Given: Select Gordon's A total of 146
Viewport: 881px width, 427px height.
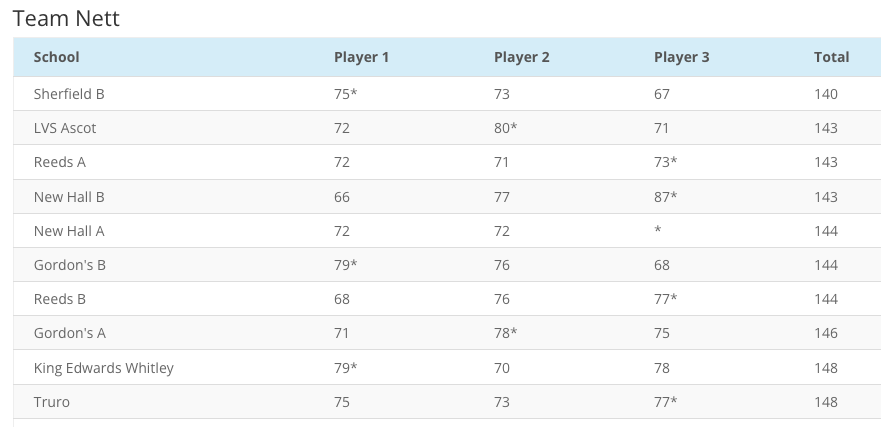Looking at the screenshot, I should click(x=826, y=333).
